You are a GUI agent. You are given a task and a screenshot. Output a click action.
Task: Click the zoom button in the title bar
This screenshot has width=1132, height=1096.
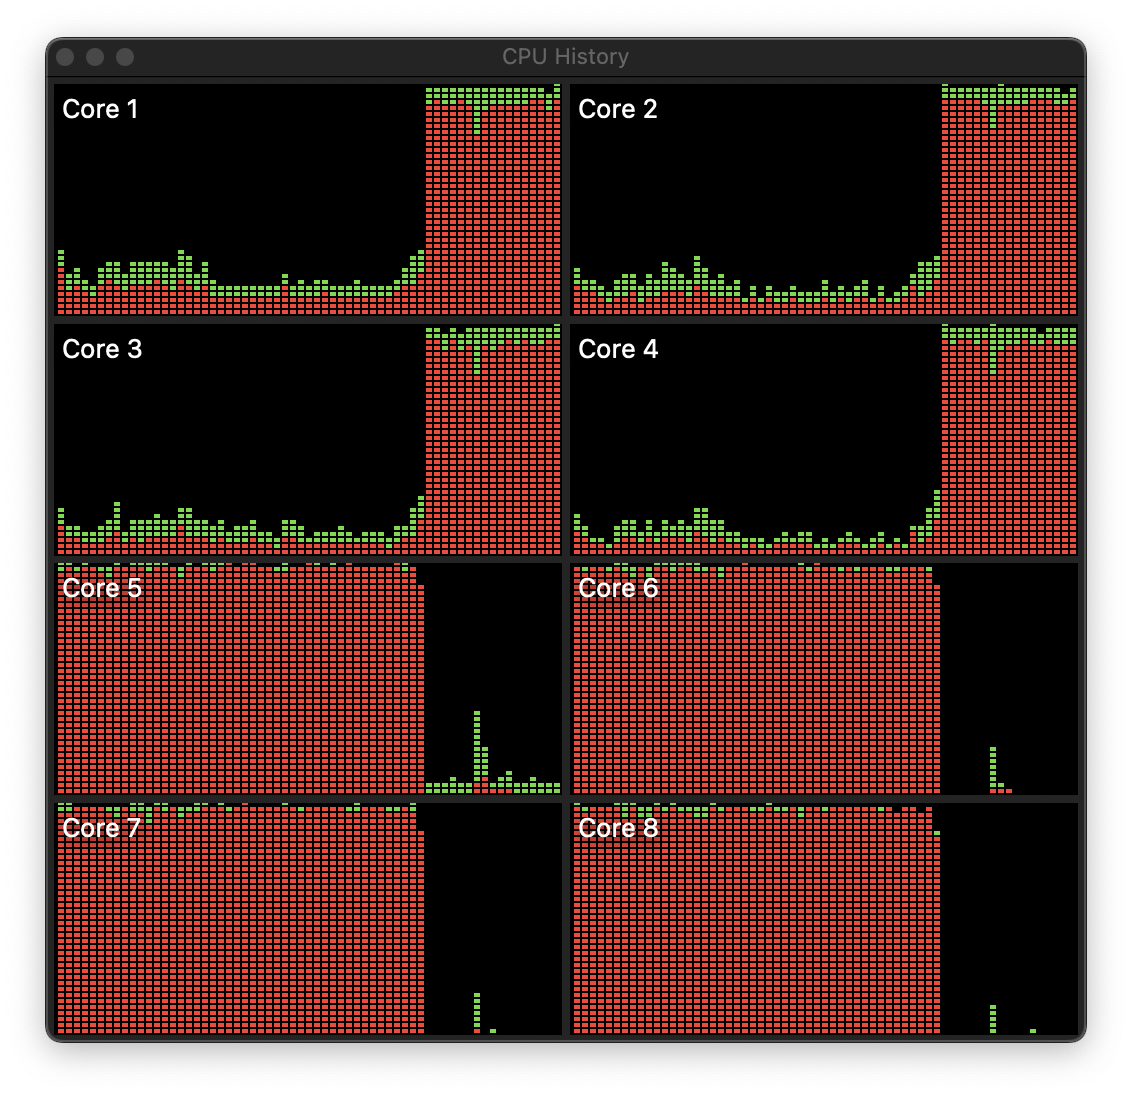(x=125, y=57)
